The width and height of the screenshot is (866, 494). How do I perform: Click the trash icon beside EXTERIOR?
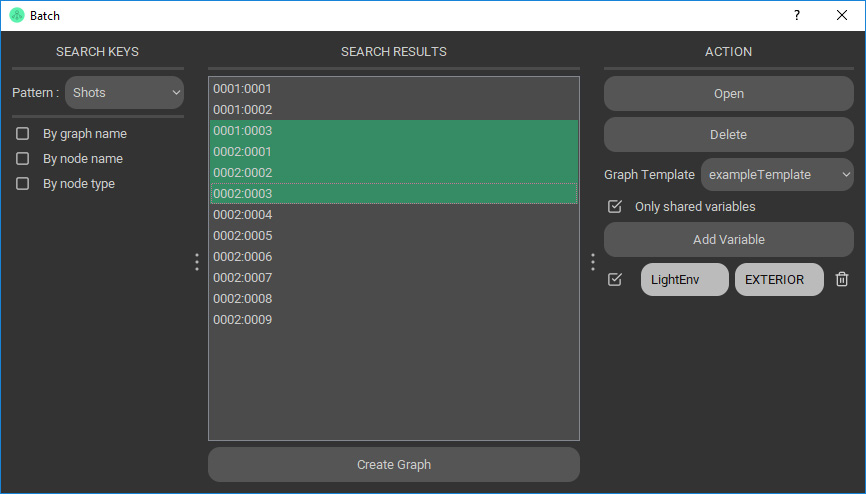coord(842,280)
